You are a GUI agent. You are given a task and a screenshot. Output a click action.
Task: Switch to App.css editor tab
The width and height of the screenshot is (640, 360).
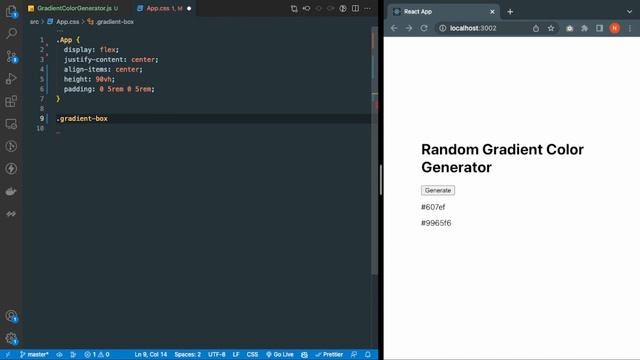tap(164, 8)
